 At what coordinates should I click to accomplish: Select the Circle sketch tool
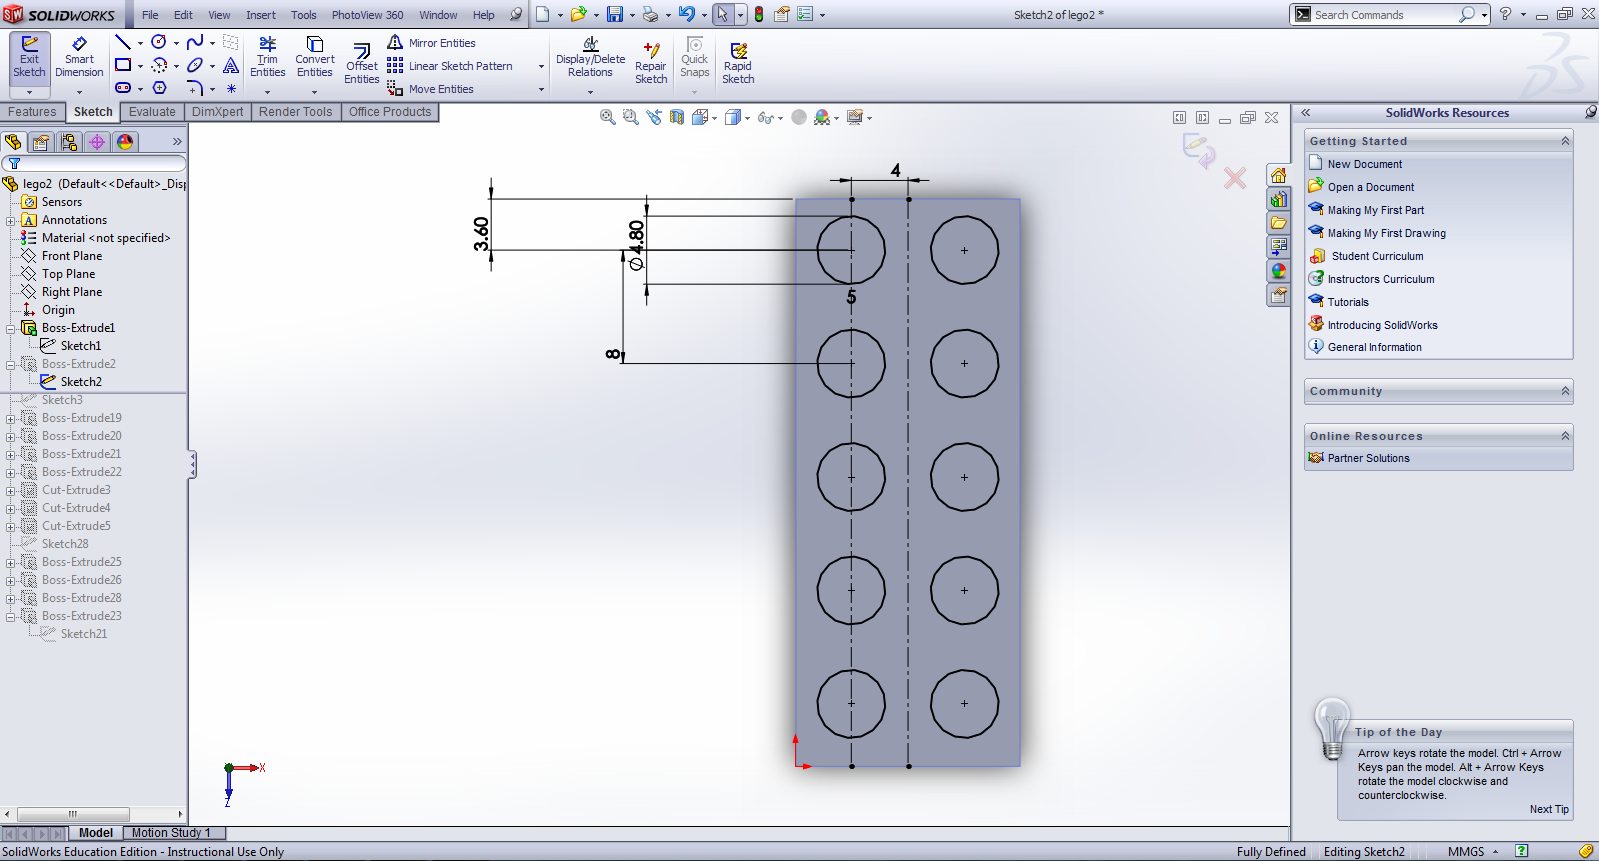pyautogui.click(x=159, y=42)
